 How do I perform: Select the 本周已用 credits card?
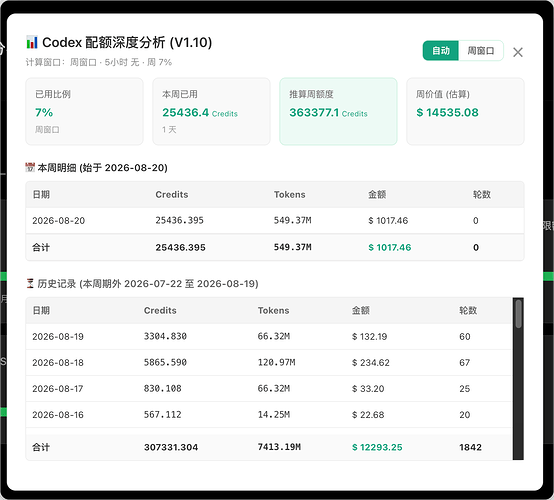pos(211,111)
